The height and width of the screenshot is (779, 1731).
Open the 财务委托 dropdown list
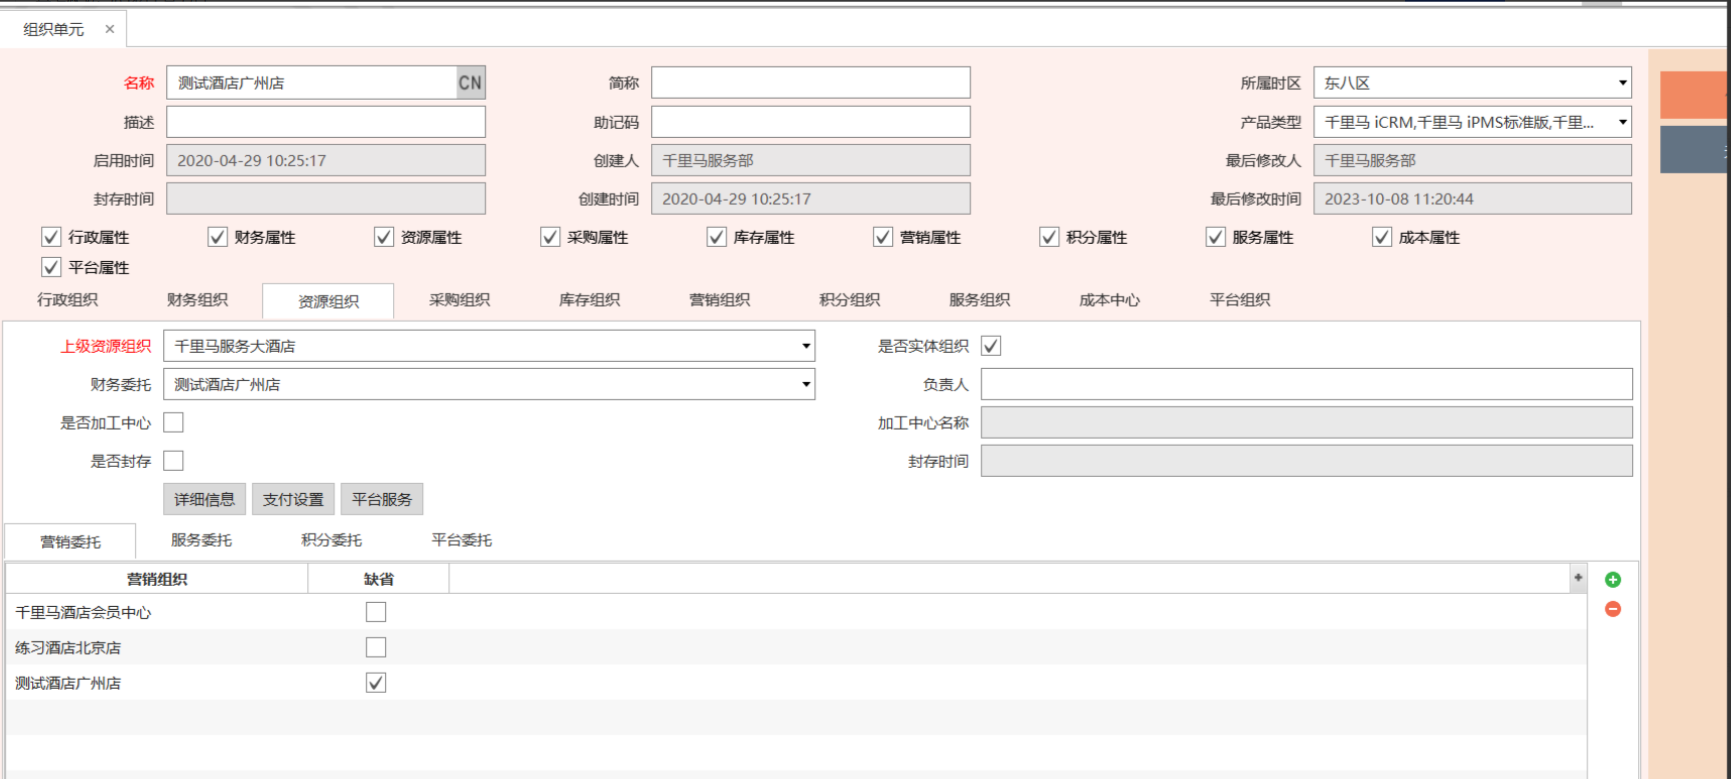pyautogui.click(x=806, y=385)
